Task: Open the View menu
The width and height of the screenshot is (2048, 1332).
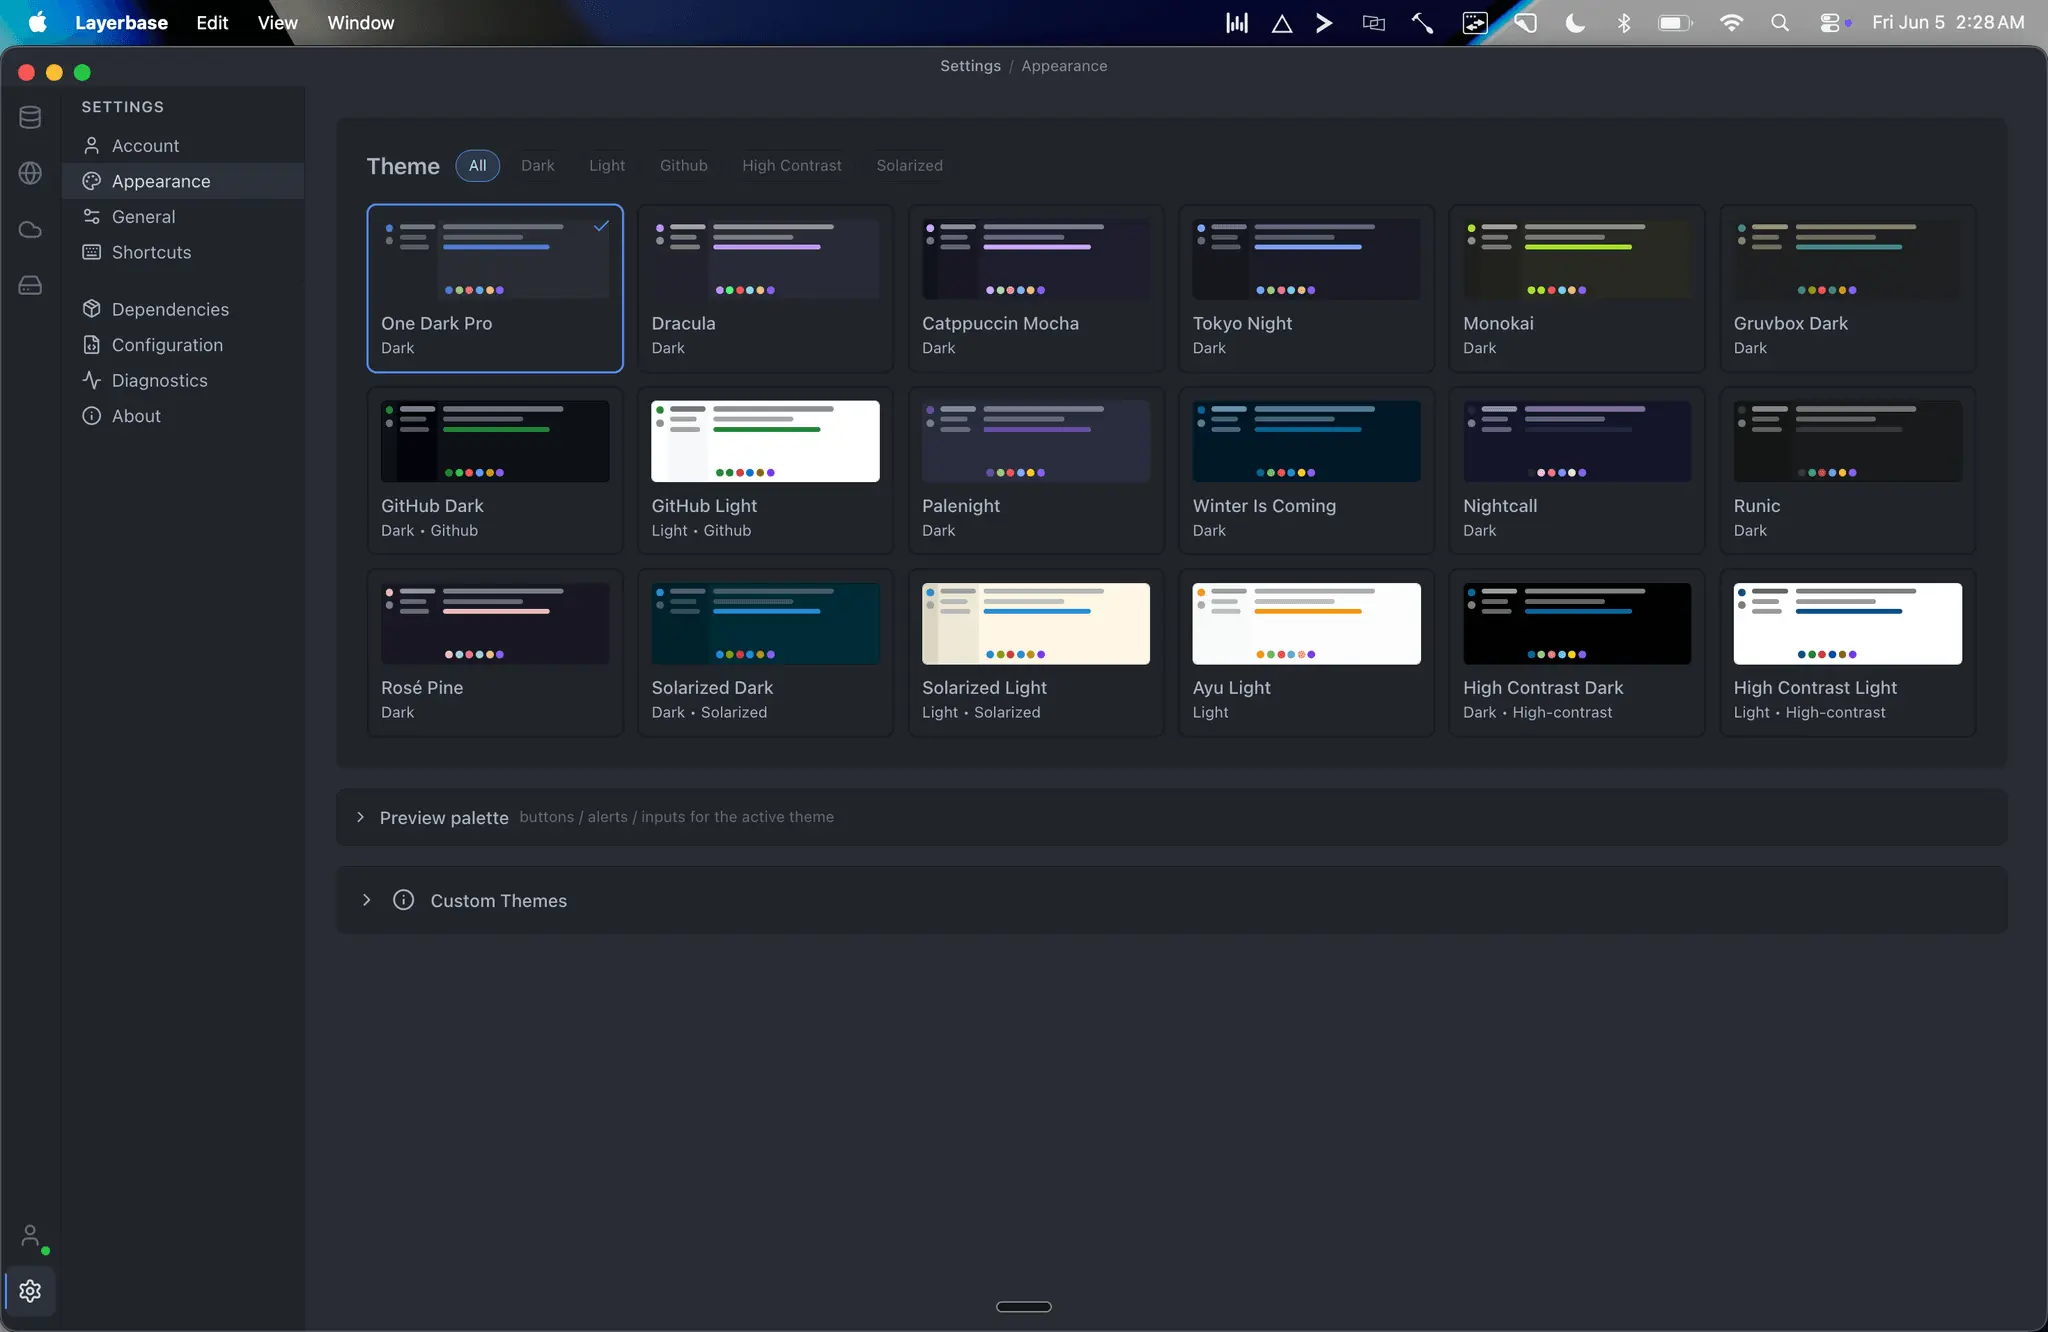Action: pyautogui.click(x=278, y=22)
